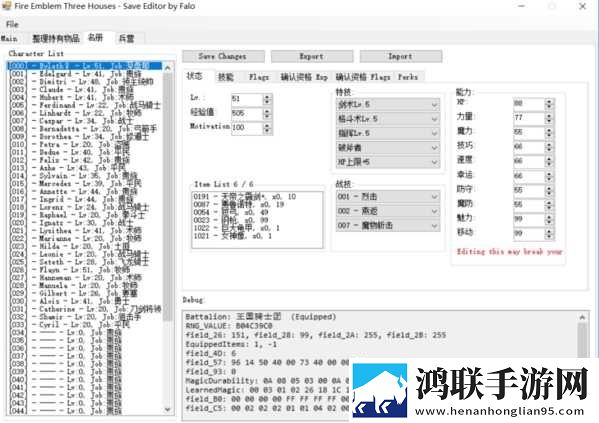Open the 确认资格 Flags sub-tab

pyautogui.click(x=363, y=77)
